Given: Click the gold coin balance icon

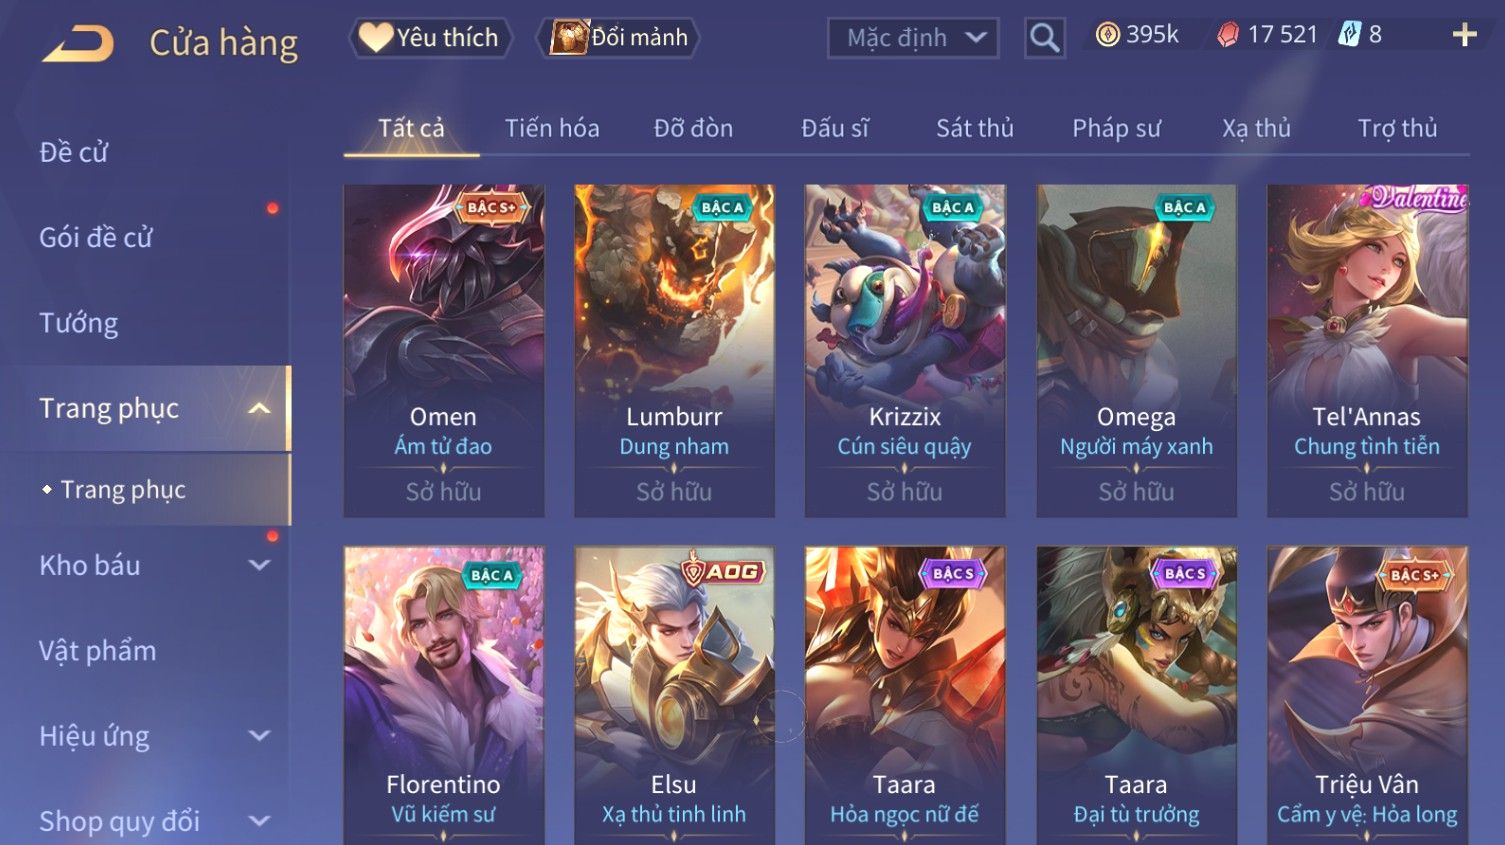Looking at the screenshot, I should [x=1107, y=35].
